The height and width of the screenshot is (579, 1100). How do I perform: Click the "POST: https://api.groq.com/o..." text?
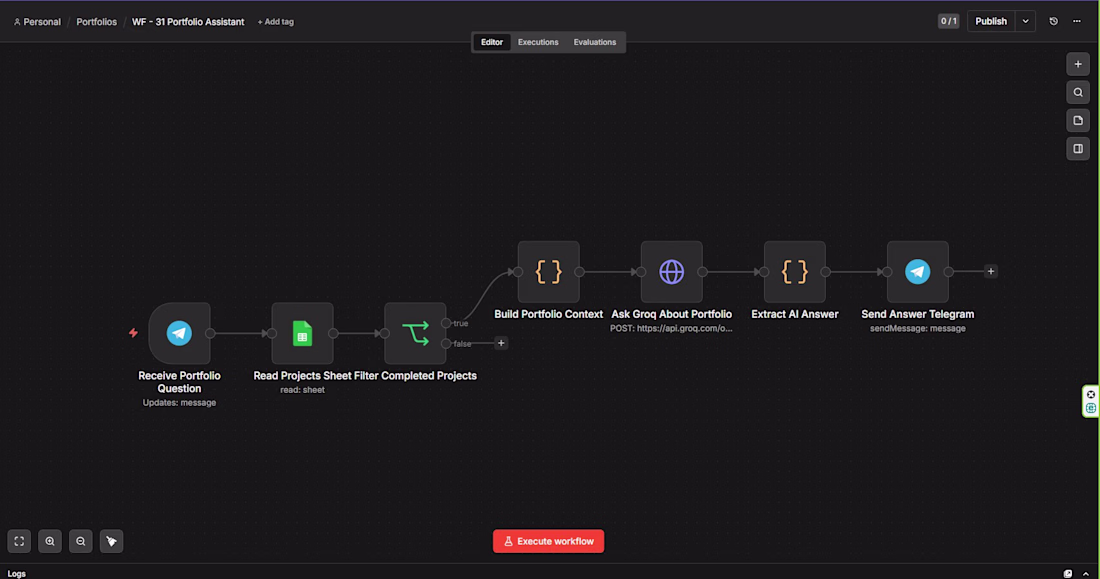click(x=671, y=328)
